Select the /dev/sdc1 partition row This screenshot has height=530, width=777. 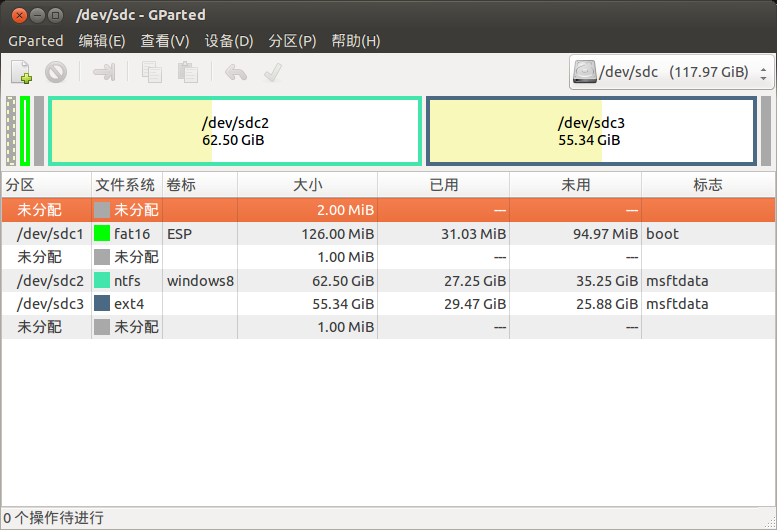pyautogui.click(x=388, y=234)
